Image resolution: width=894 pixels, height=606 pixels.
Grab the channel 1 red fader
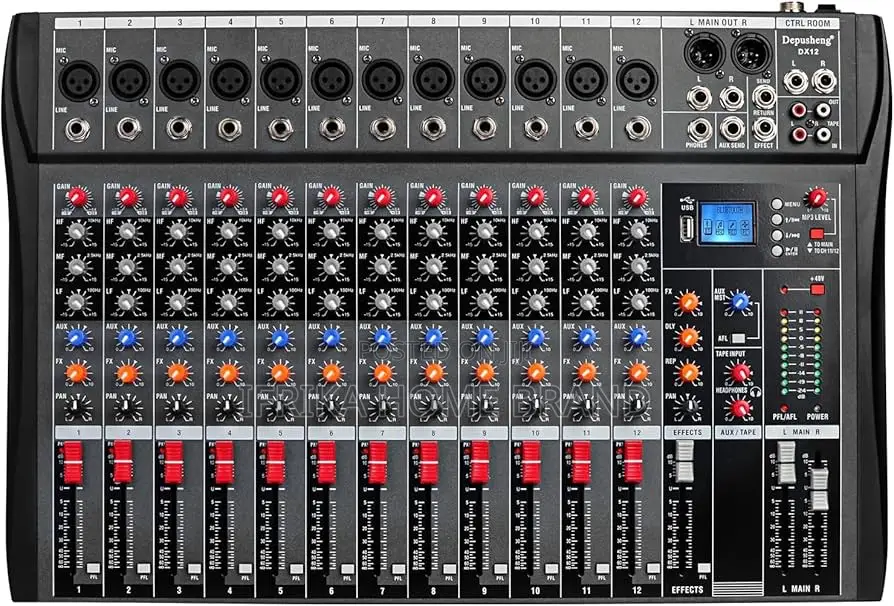73,462
